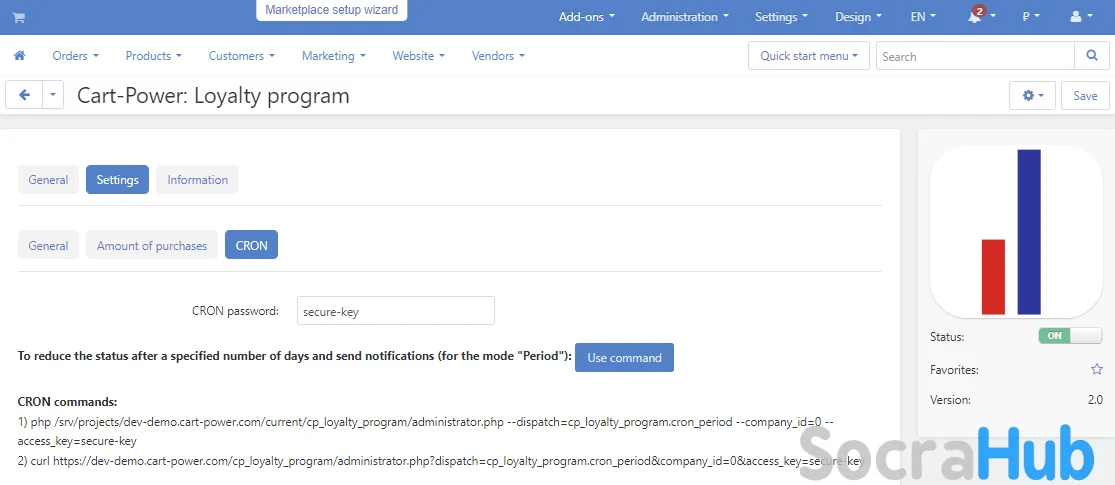Select the top-level Settings tab
Screen dimensions: 1115x485
point(117,180)
